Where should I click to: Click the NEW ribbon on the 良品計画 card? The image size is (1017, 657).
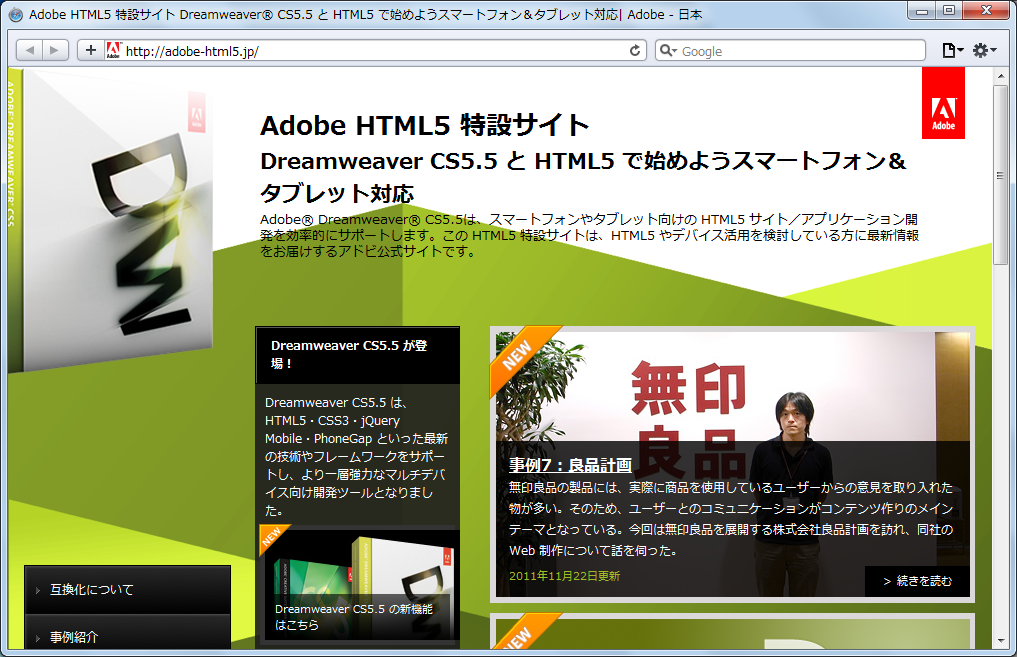(520, 357)
